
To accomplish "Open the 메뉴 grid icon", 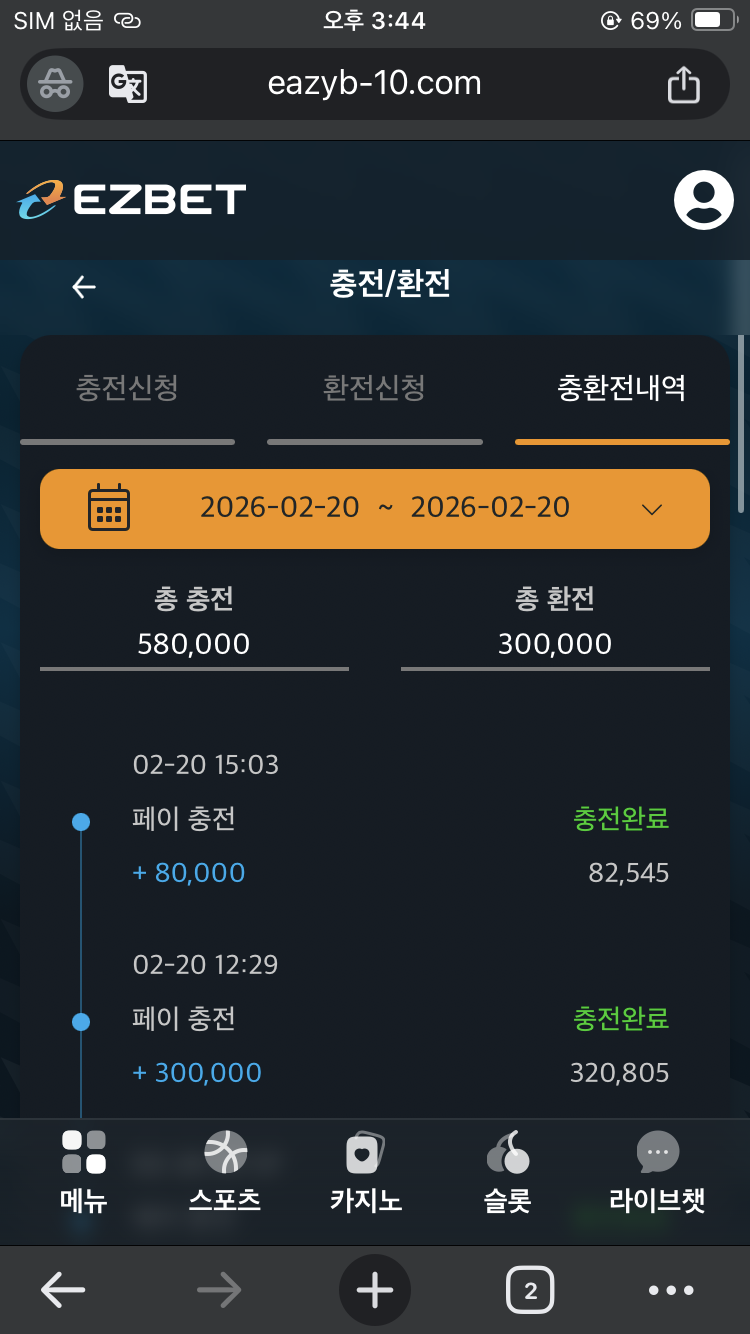I will pyautogui.click(x=84, y=1172).
